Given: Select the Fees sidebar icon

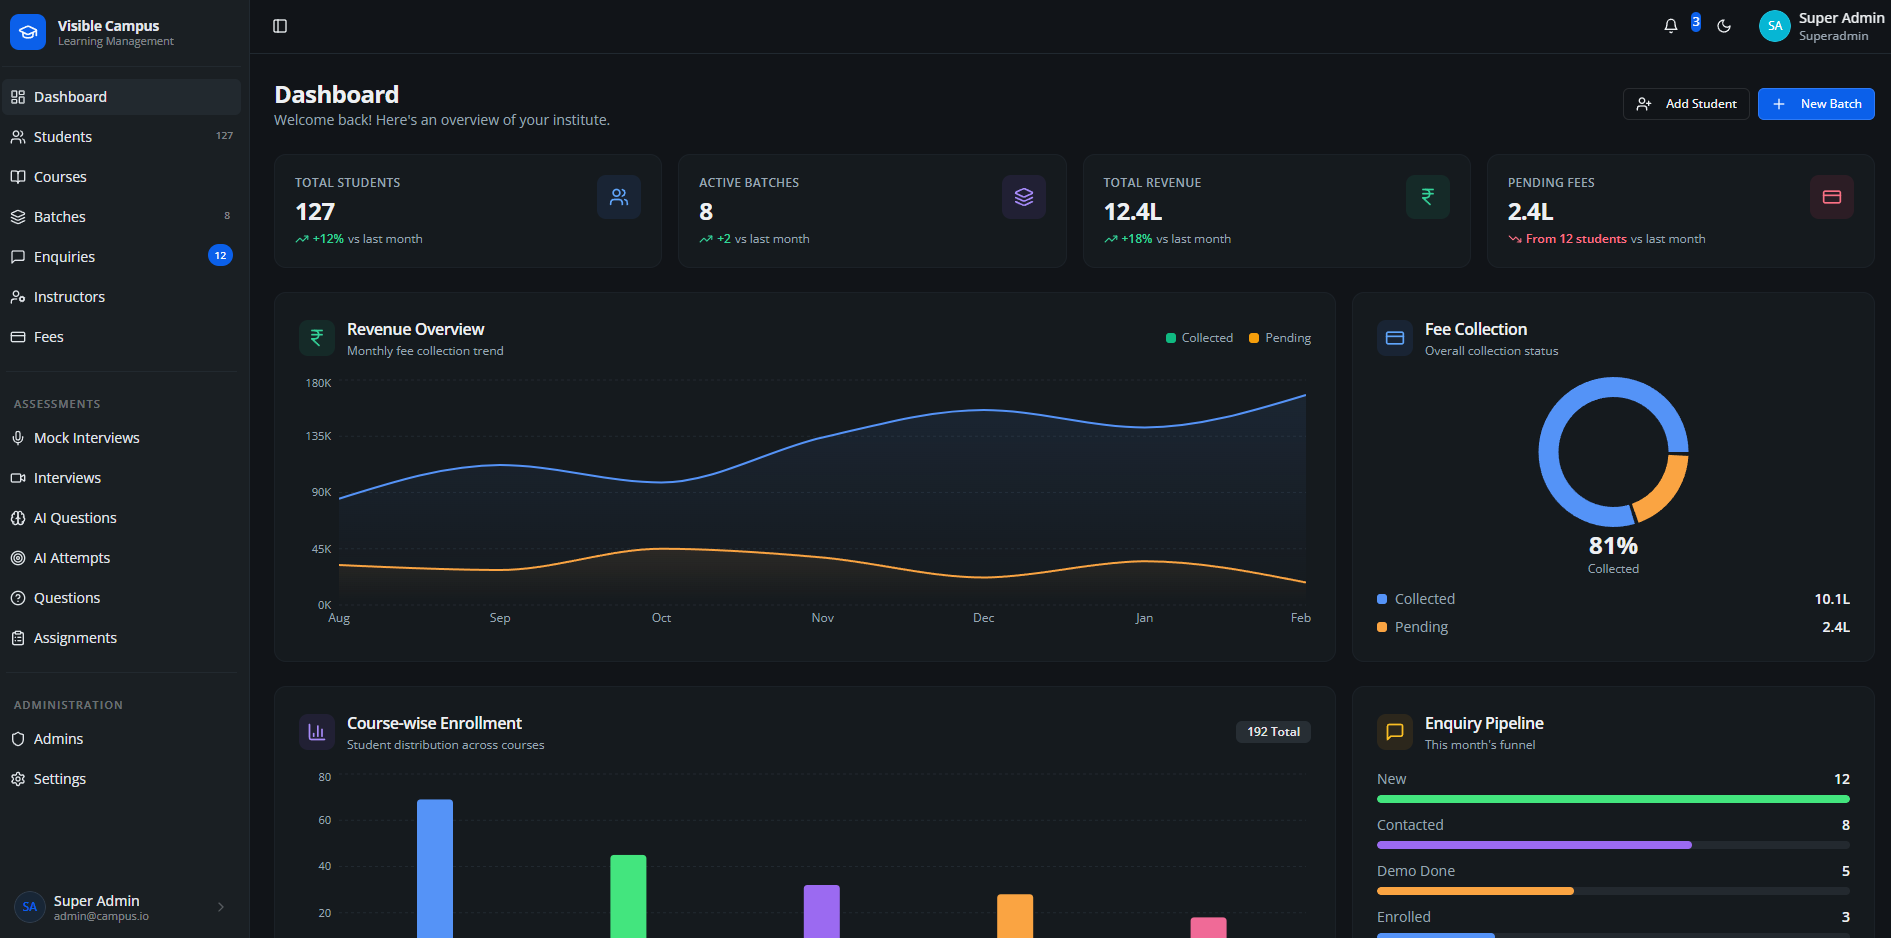Looking at the screenshot, I should pyautogui.click(x=18, y=337).
